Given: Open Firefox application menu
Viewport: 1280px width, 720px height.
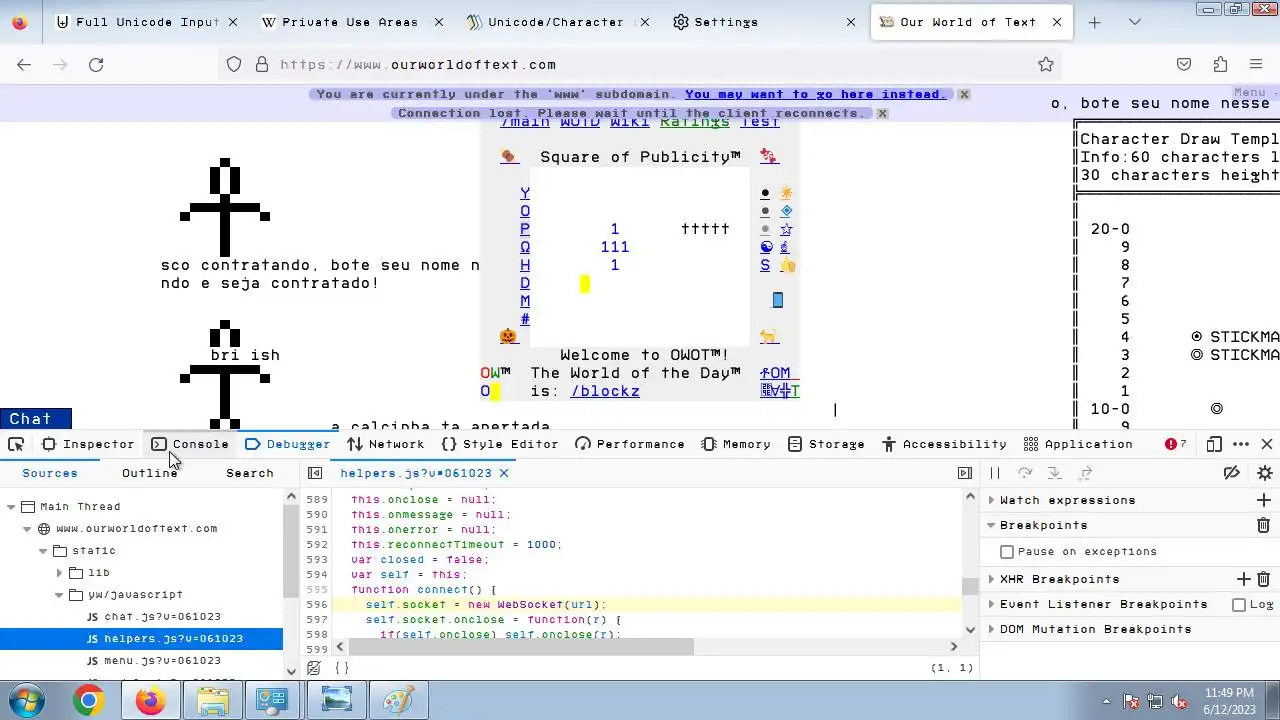Looking at the screenshot, I should (1256, 64).
